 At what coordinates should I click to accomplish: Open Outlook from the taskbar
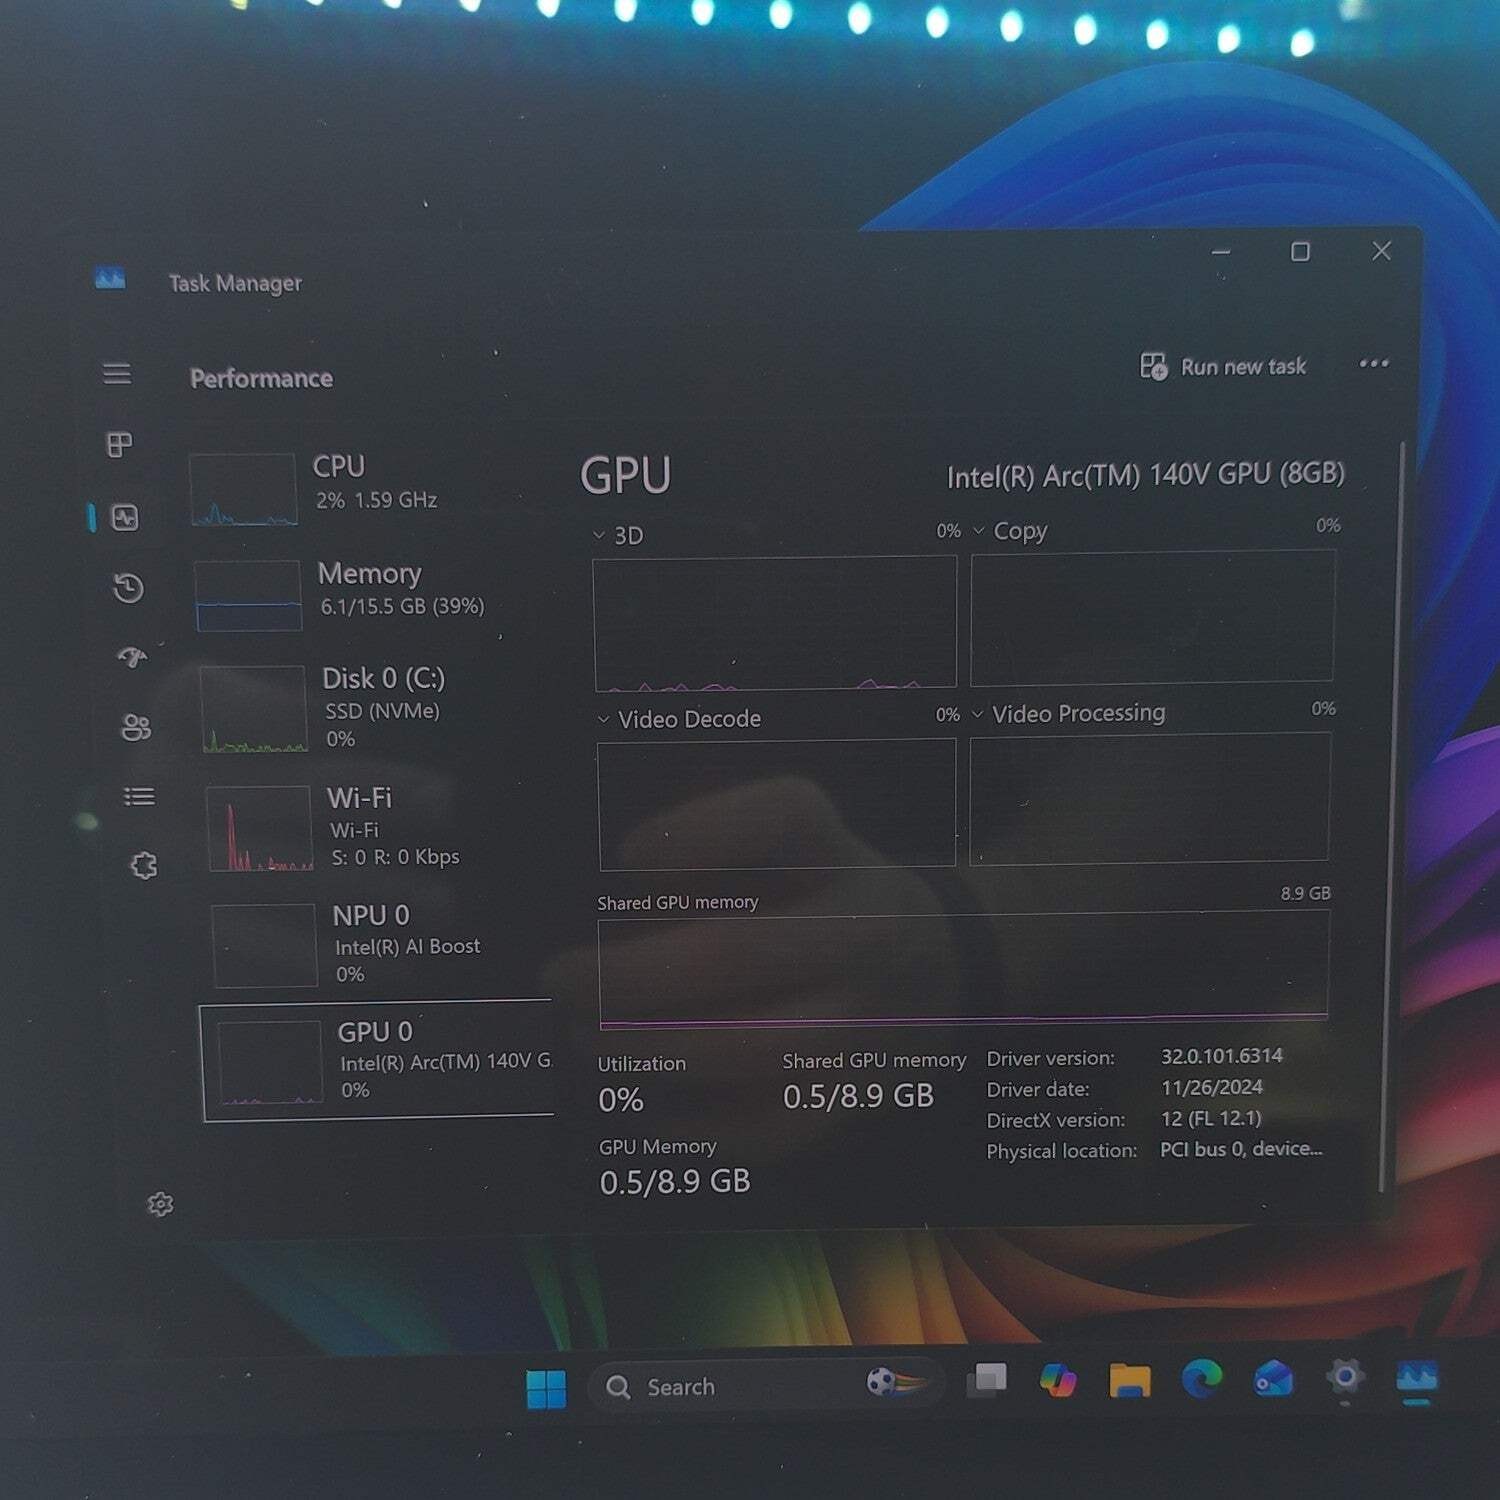(1274, 1378)
